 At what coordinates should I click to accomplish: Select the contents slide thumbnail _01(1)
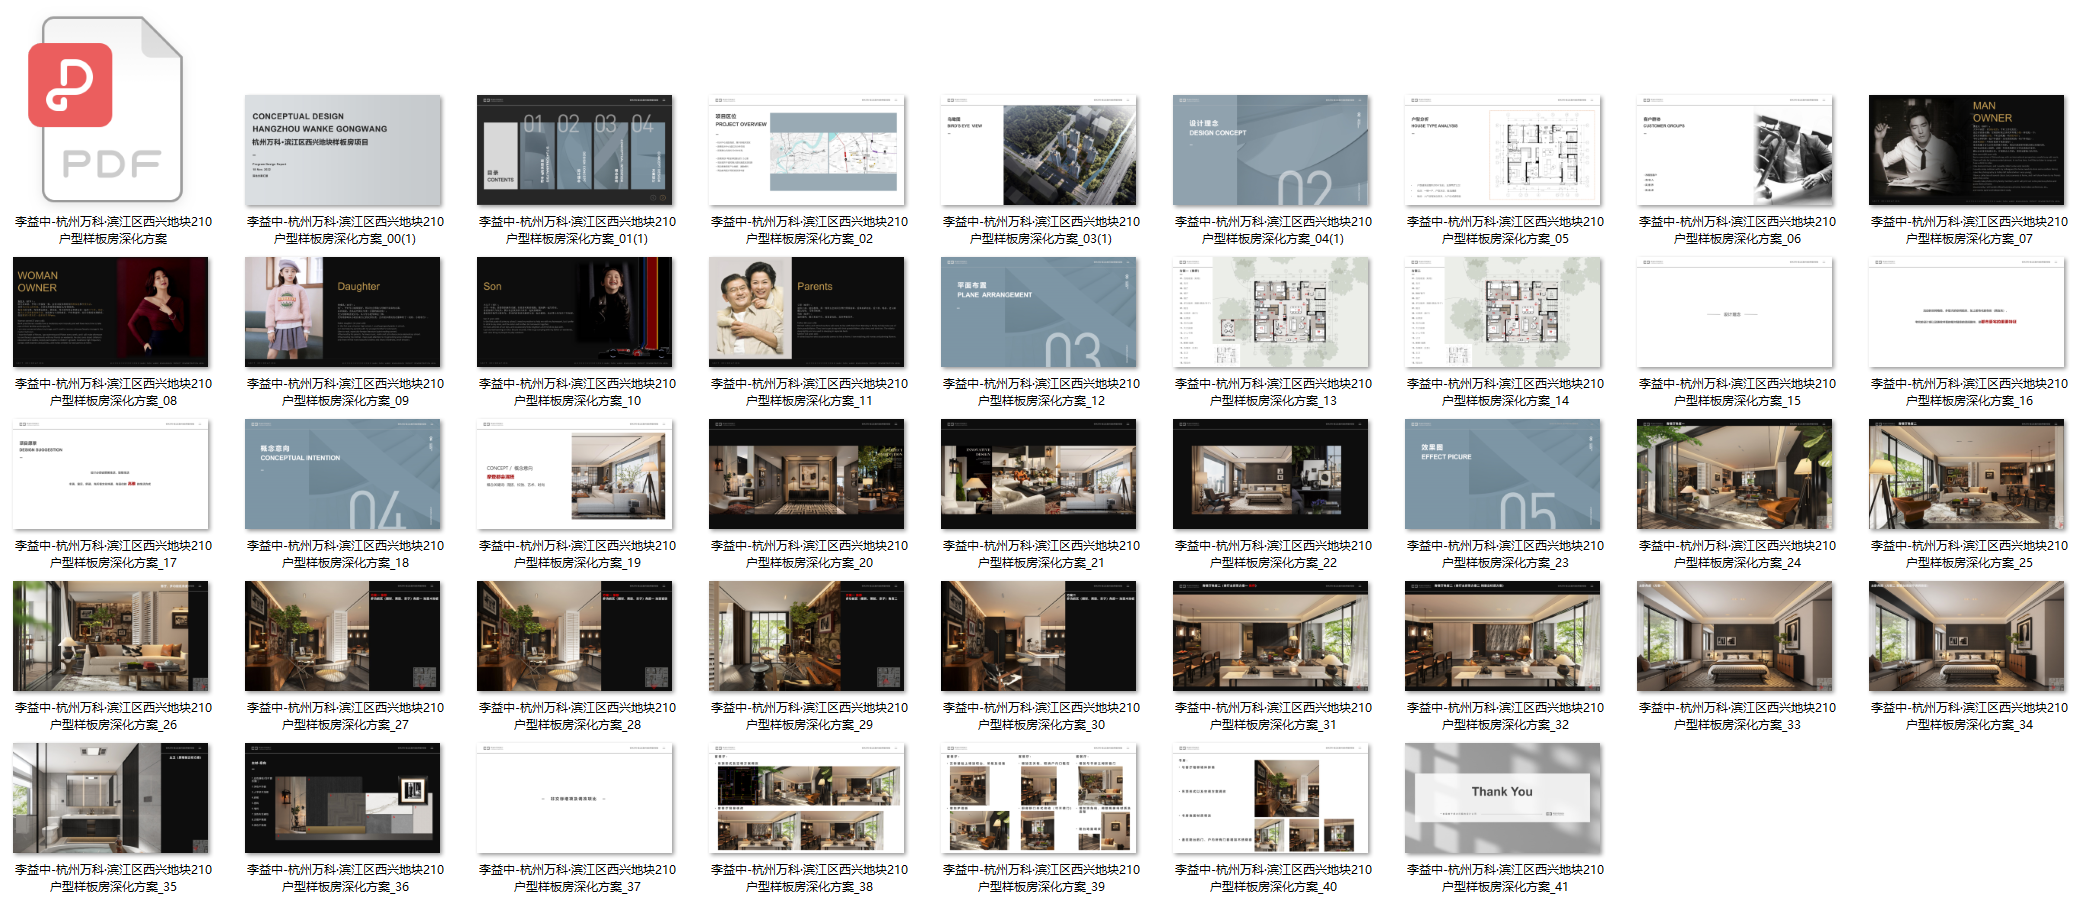[574, 150]
